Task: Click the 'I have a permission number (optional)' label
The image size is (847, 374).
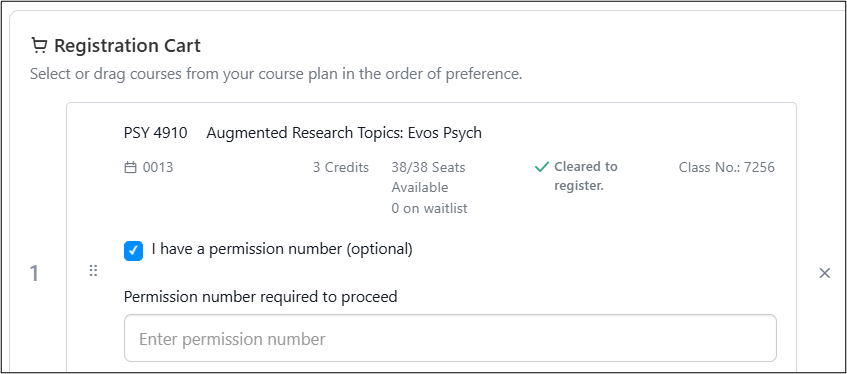Action: pos(282,249)
